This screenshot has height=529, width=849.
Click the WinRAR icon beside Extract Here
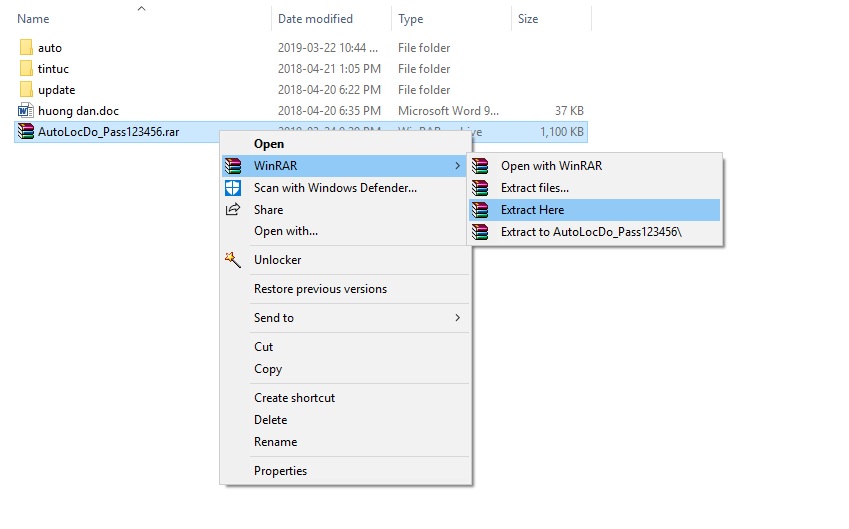coord(481,210)
